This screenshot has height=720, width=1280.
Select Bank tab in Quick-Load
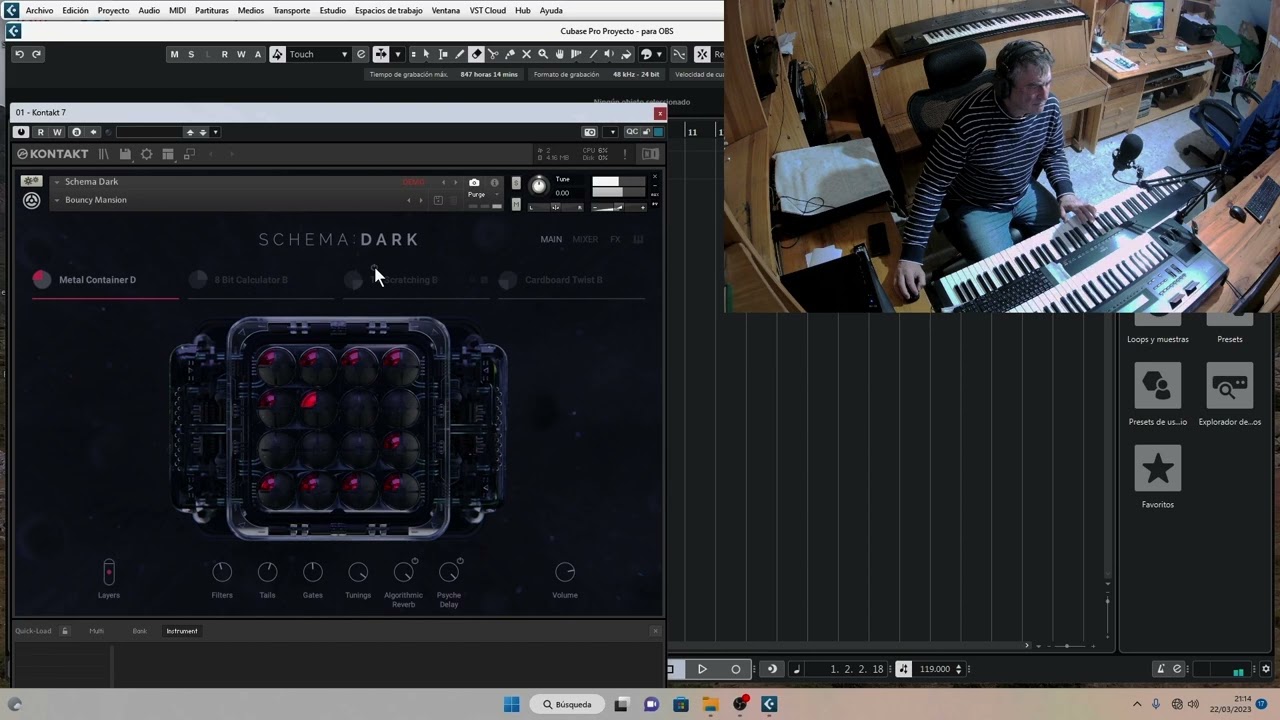coord(139,631)
